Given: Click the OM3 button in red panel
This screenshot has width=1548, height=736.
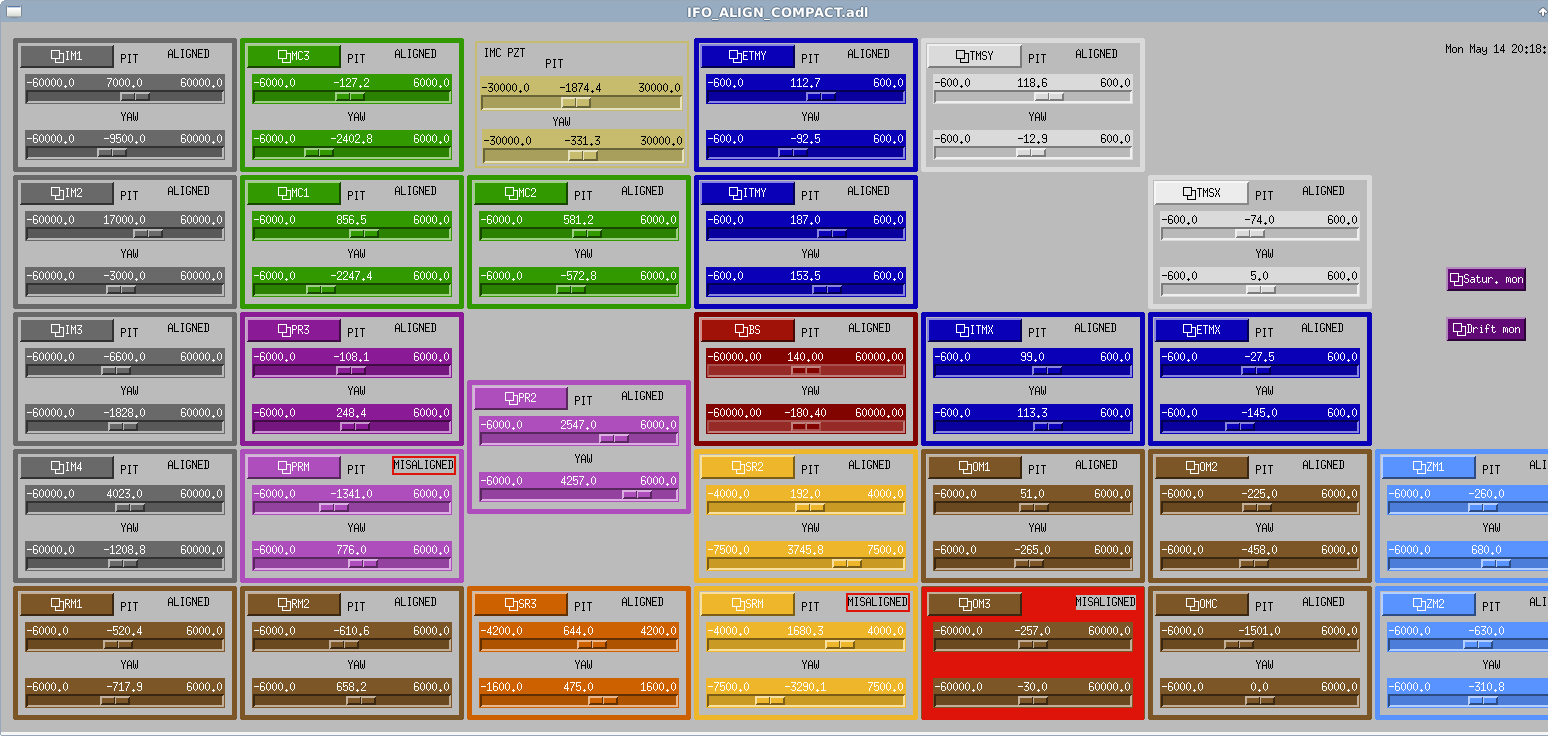Looking at the screenshot, I should pyautogui.click(x=975, y=605).
